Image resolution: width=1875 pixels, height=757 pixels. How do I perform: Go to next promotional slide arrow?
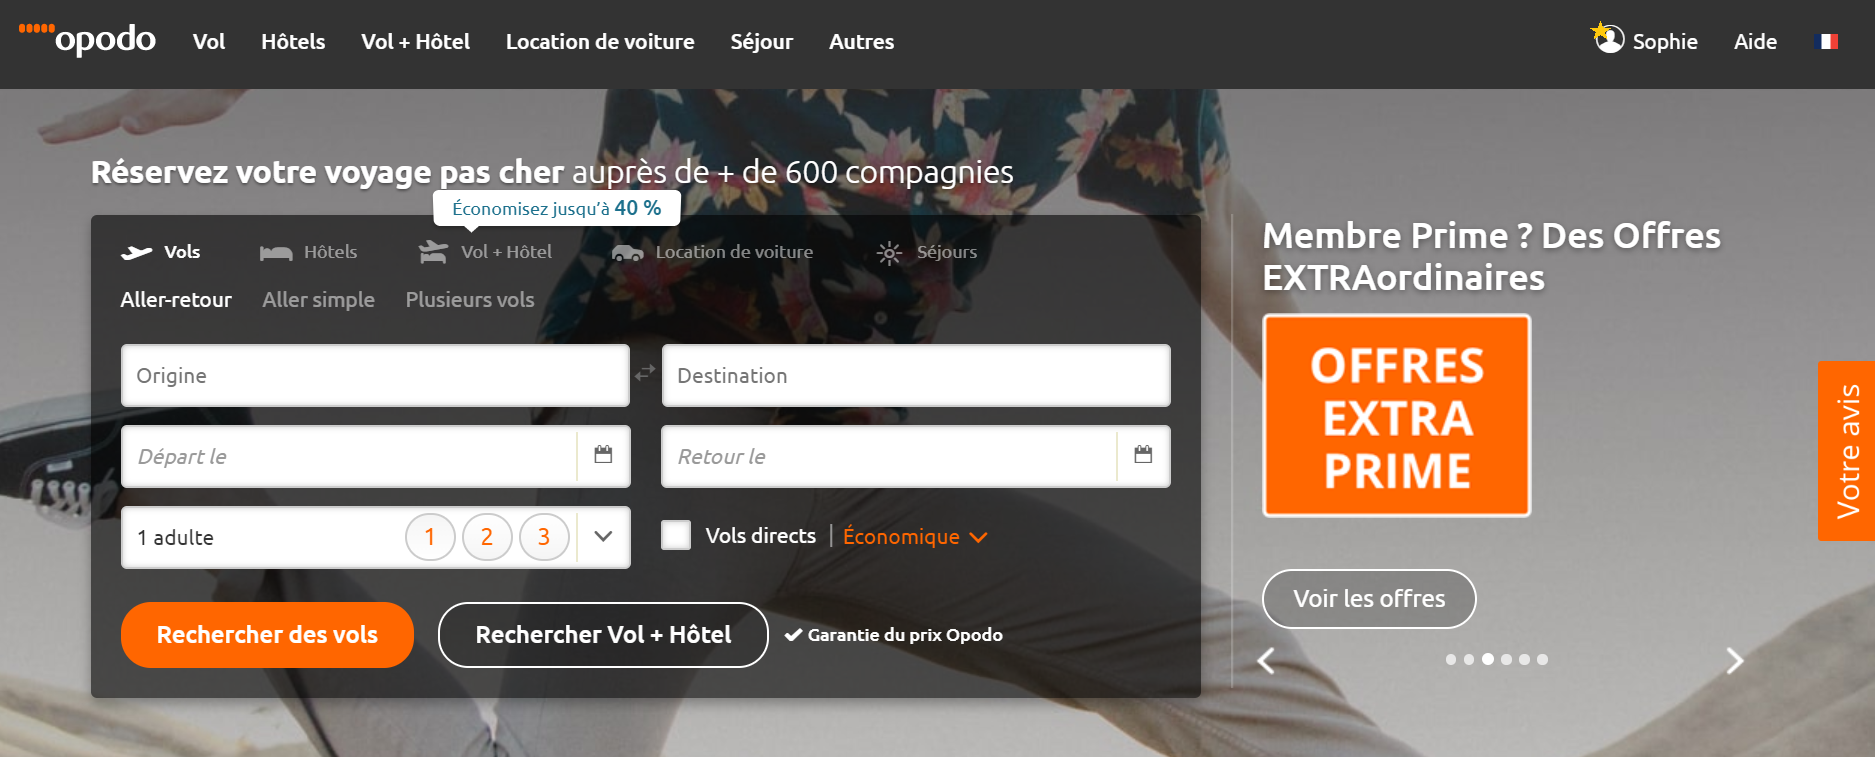click(x=1735, y=661)
